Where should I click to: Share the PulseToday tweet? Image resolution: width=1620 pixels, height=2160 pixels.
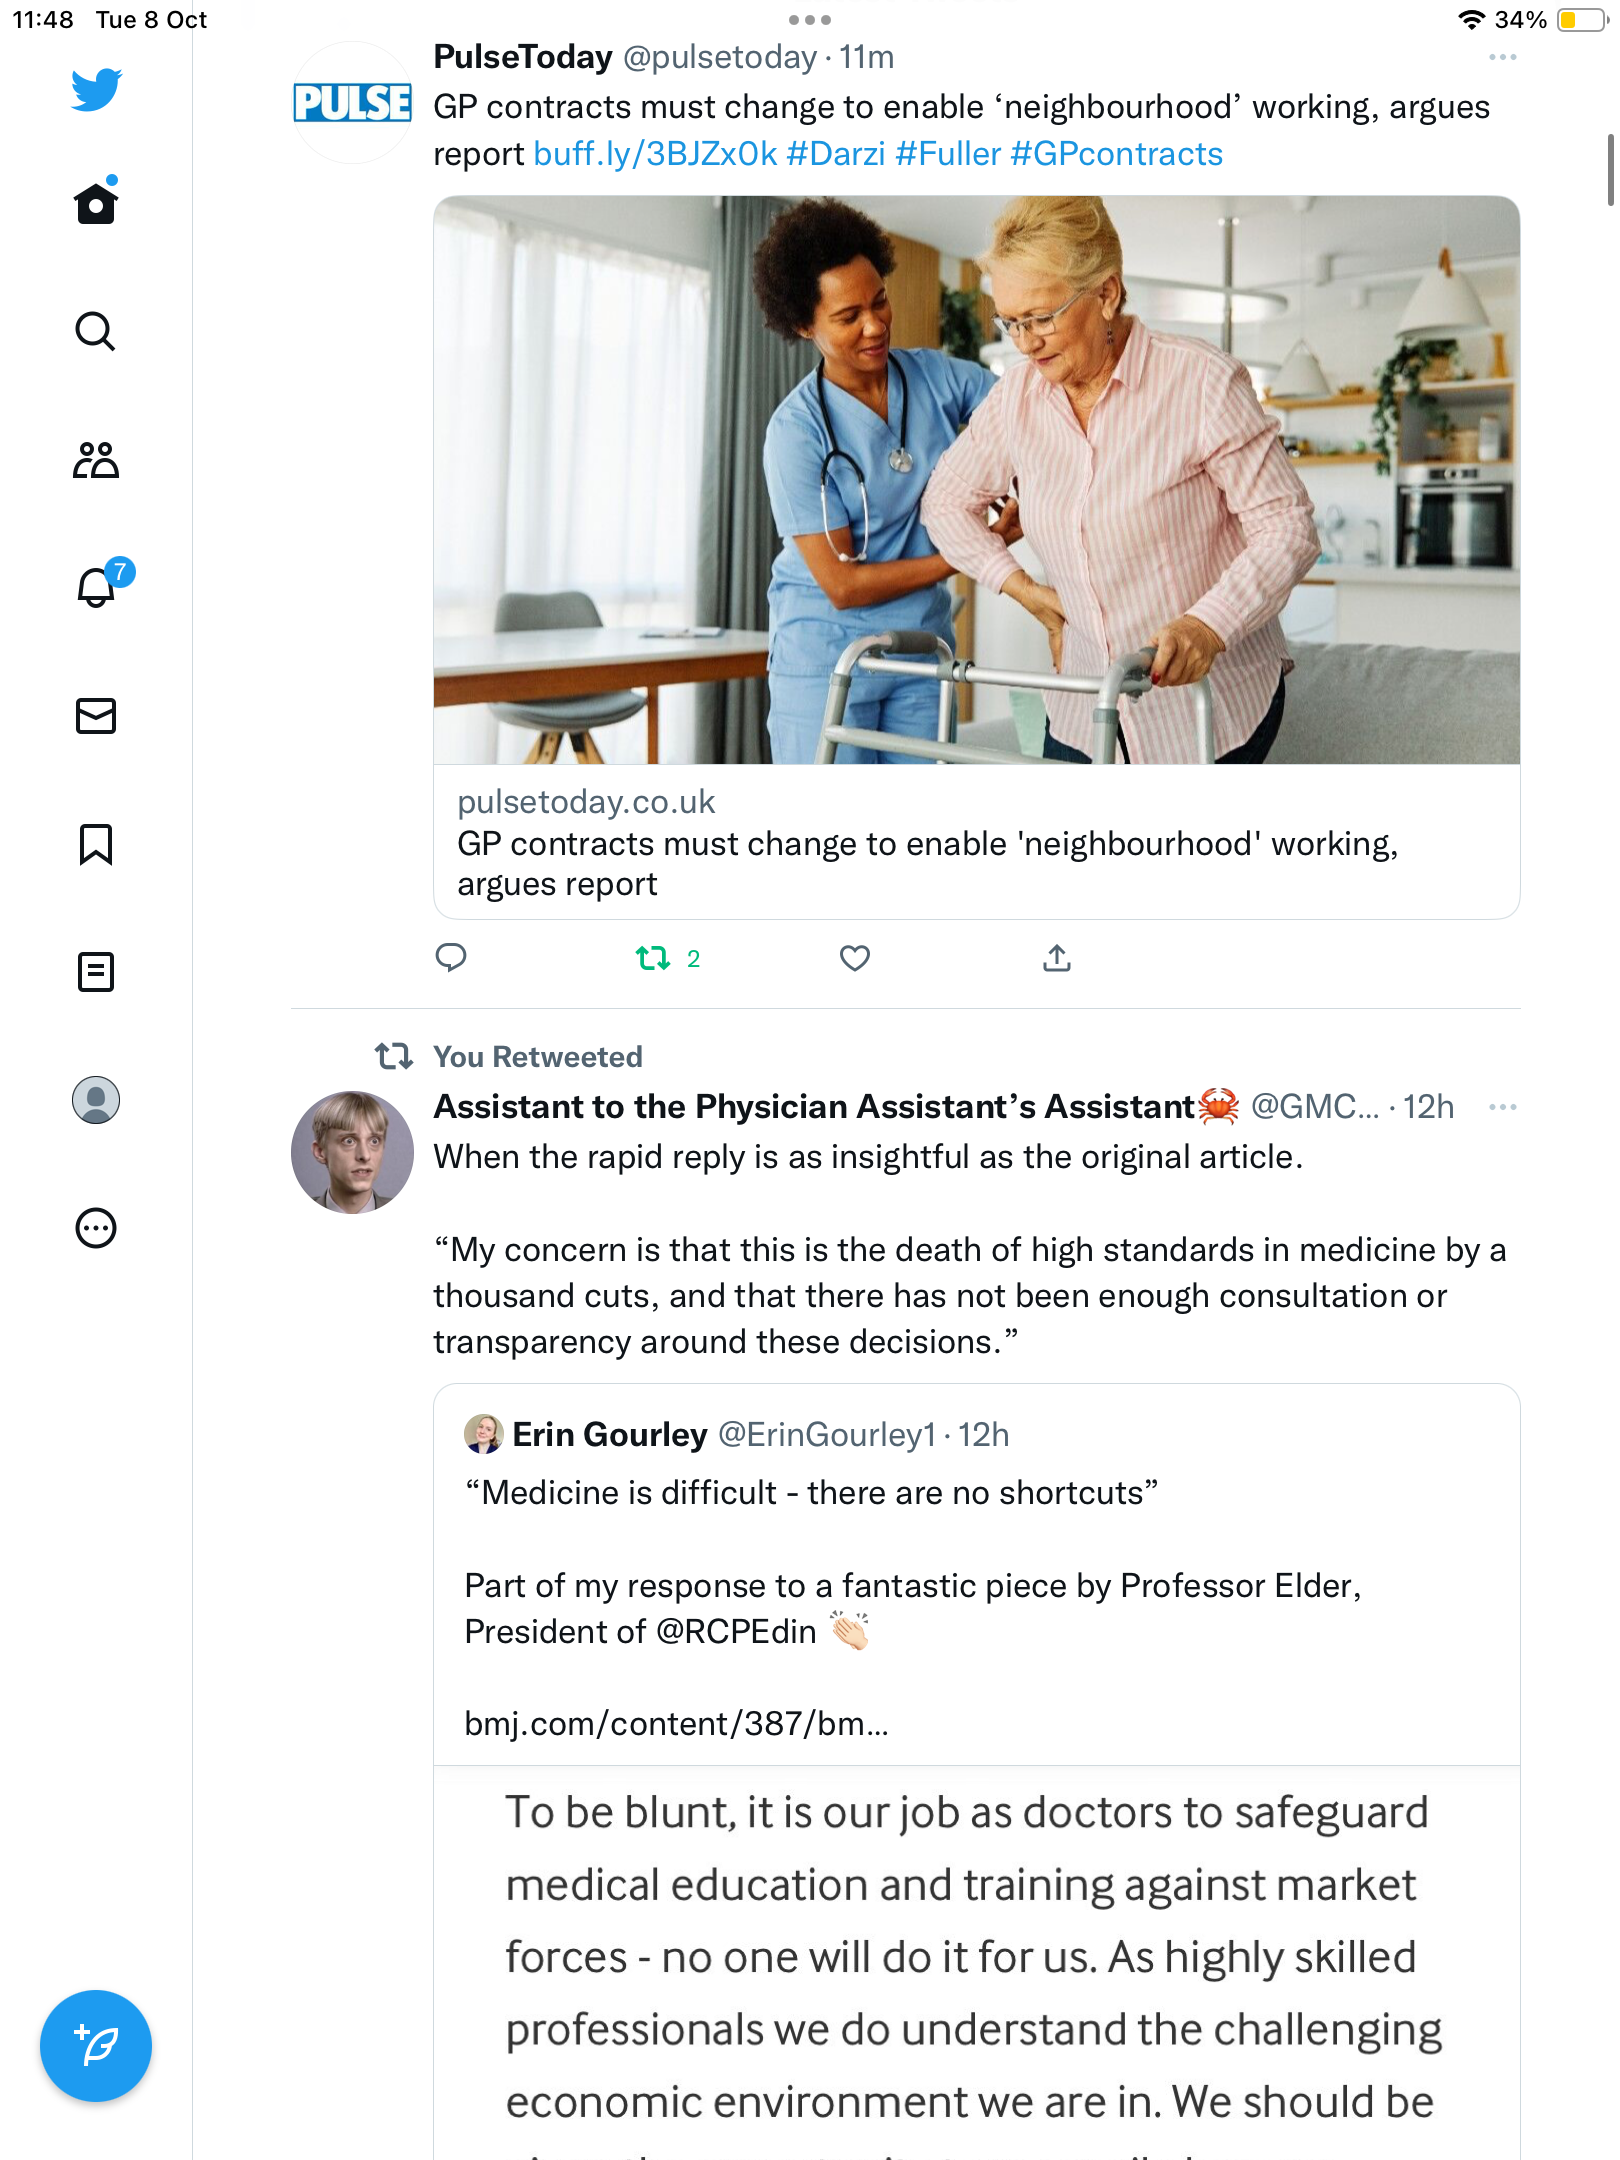click(x=1057, y=958)
